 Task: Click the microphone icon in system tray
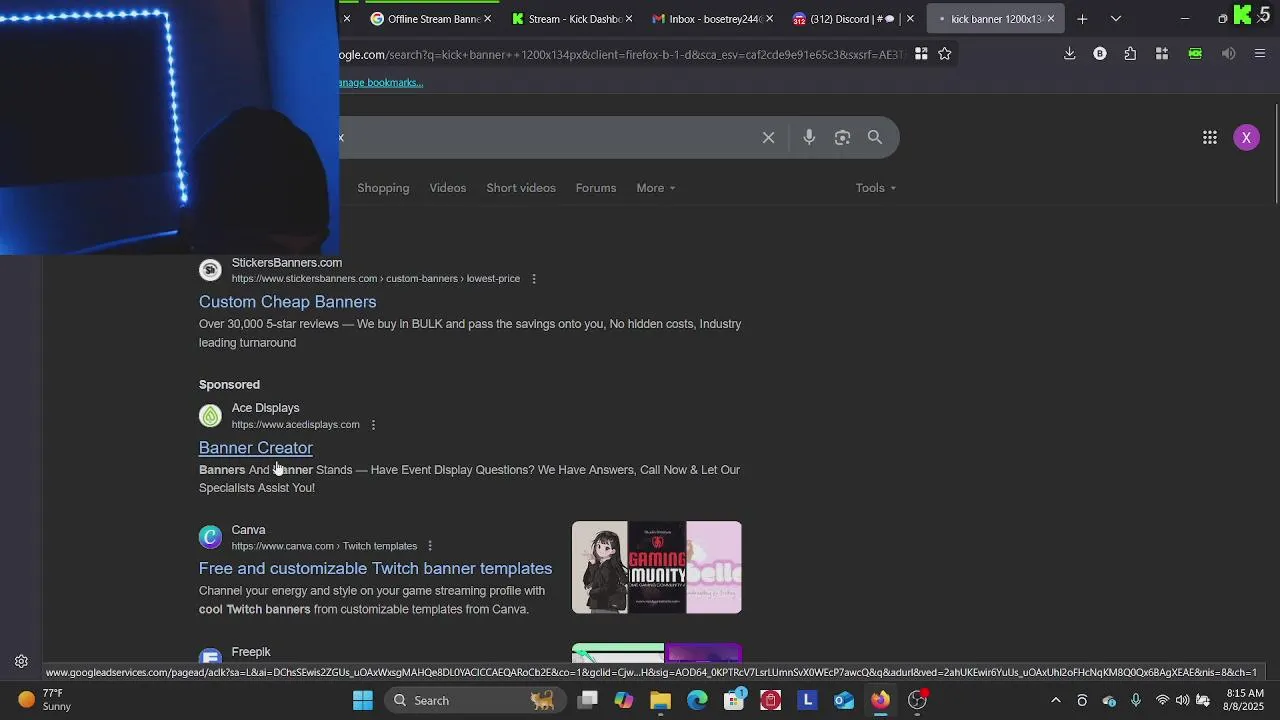point(1135,701)
